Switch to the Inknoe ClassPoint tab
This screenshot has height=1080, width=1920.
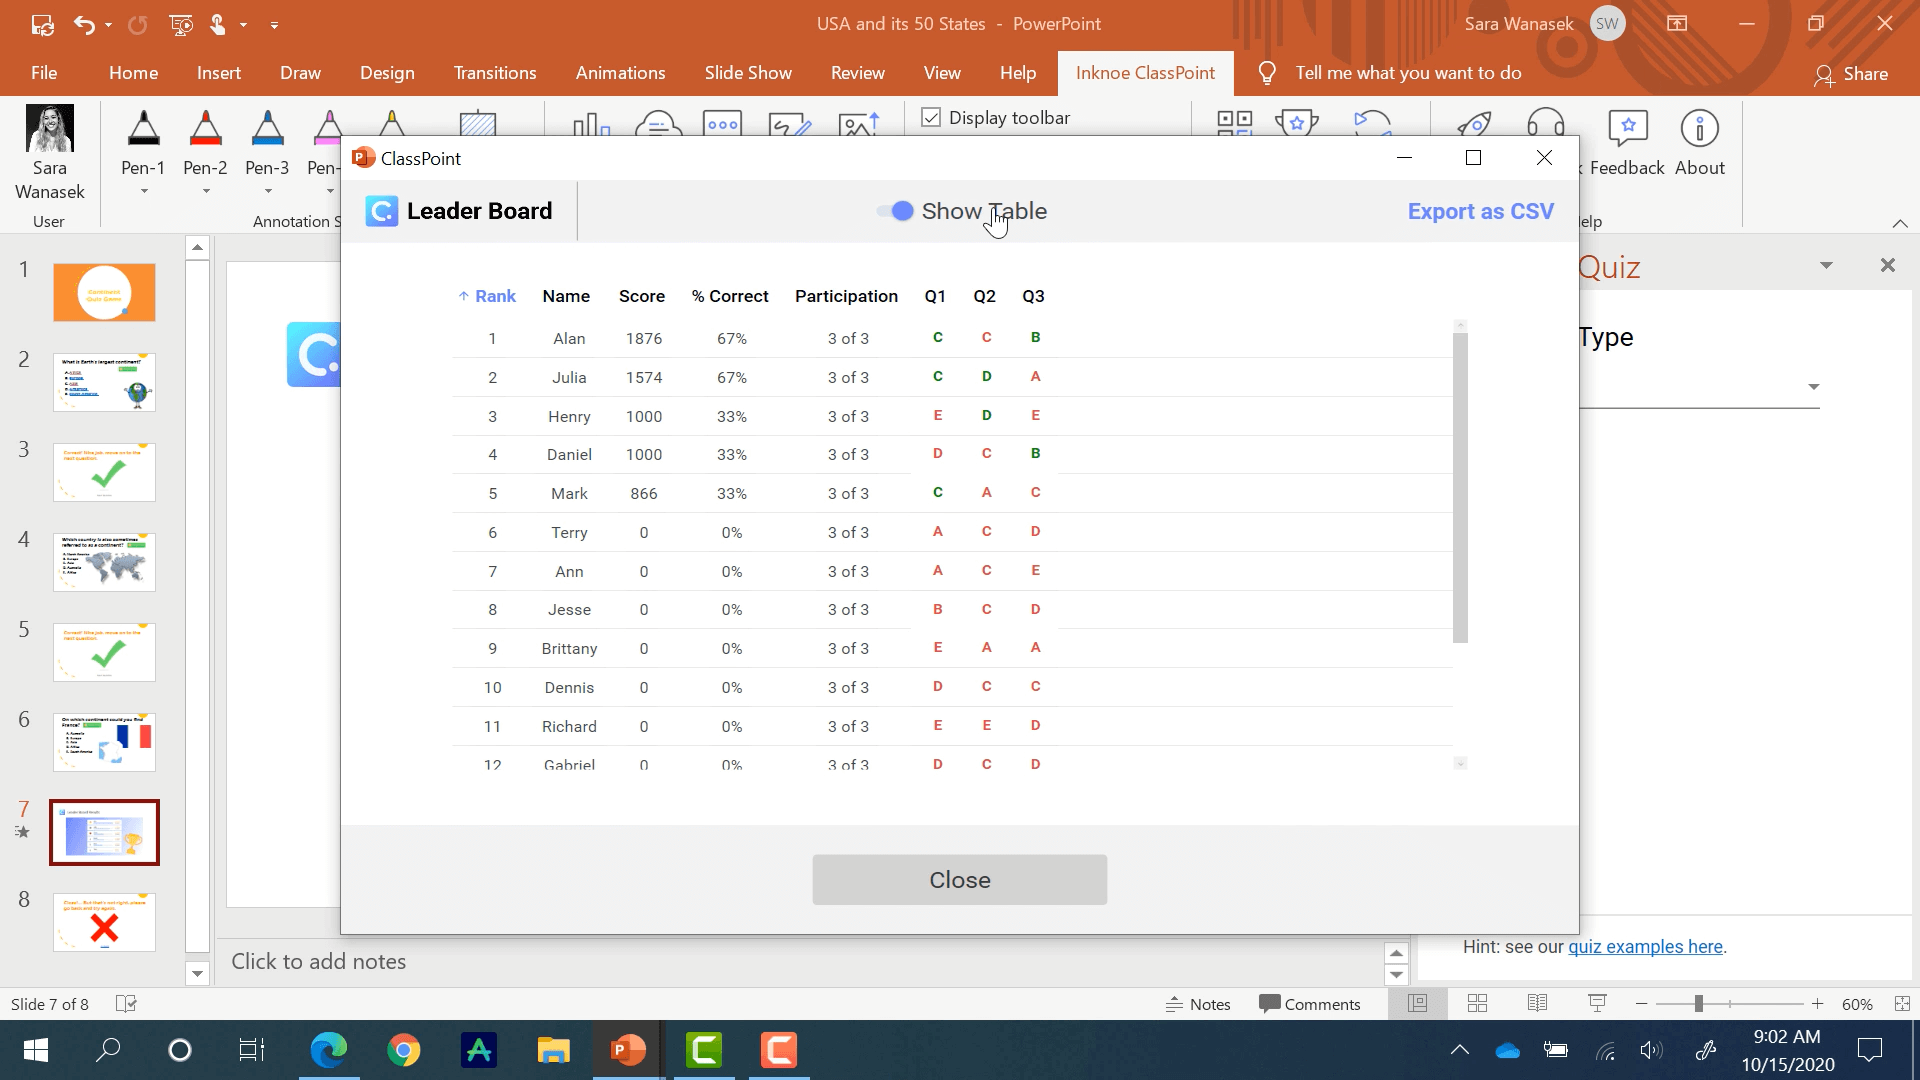(1145, 73)
